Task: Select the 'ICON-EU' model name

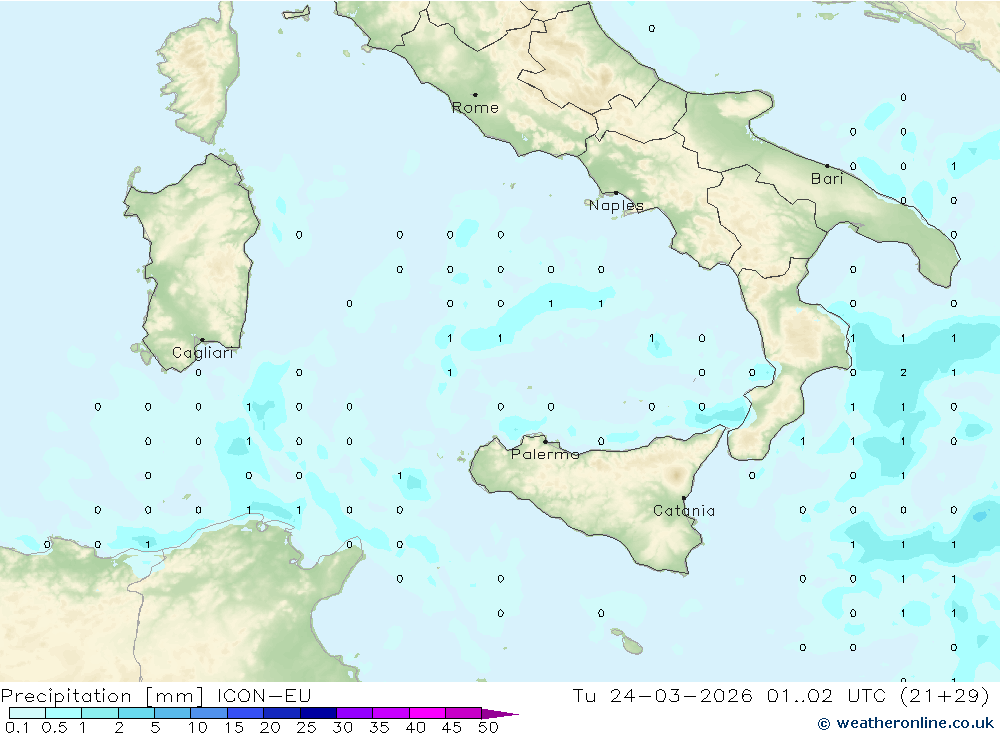Action: [x=264, y=695]
